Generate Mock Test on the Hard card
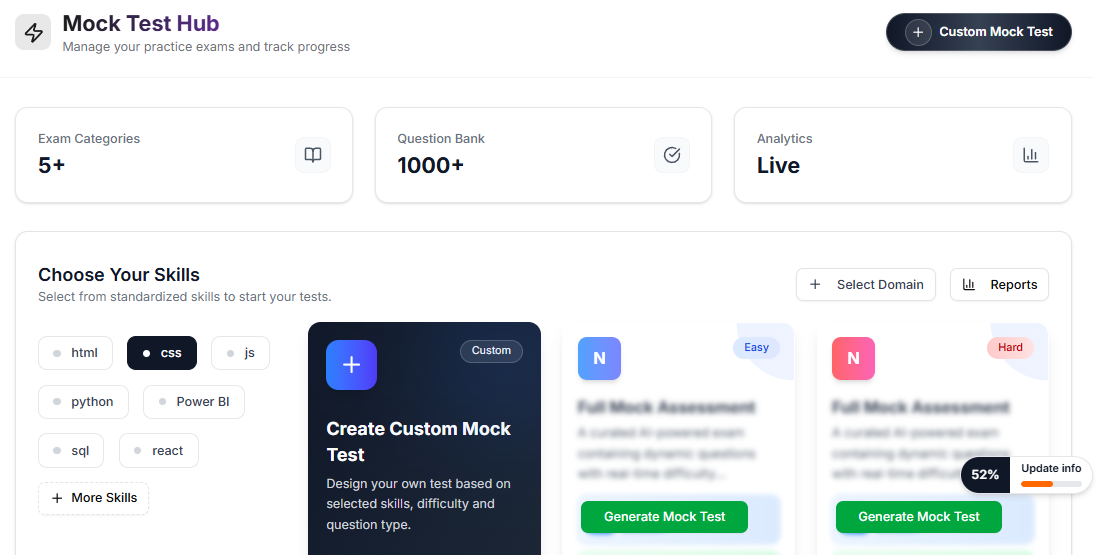 point(919,517)
